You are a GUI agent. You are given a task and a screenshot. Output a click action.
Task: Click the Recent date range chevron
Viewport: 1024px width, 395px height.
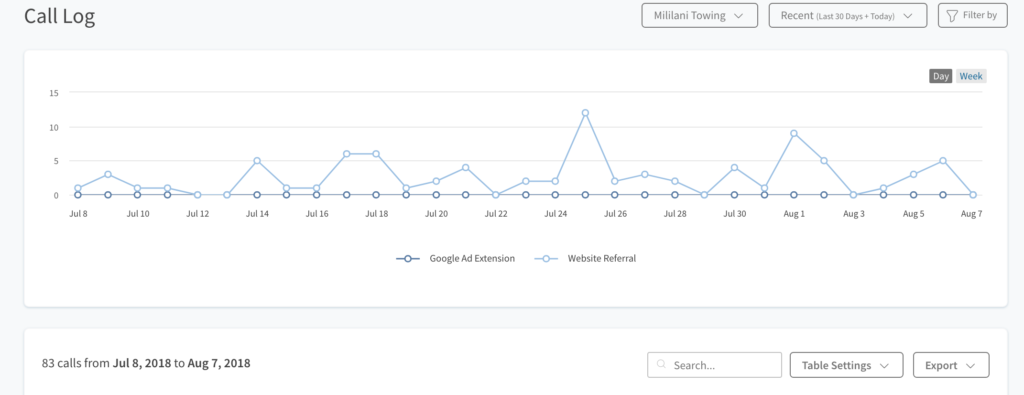(907, 16)
